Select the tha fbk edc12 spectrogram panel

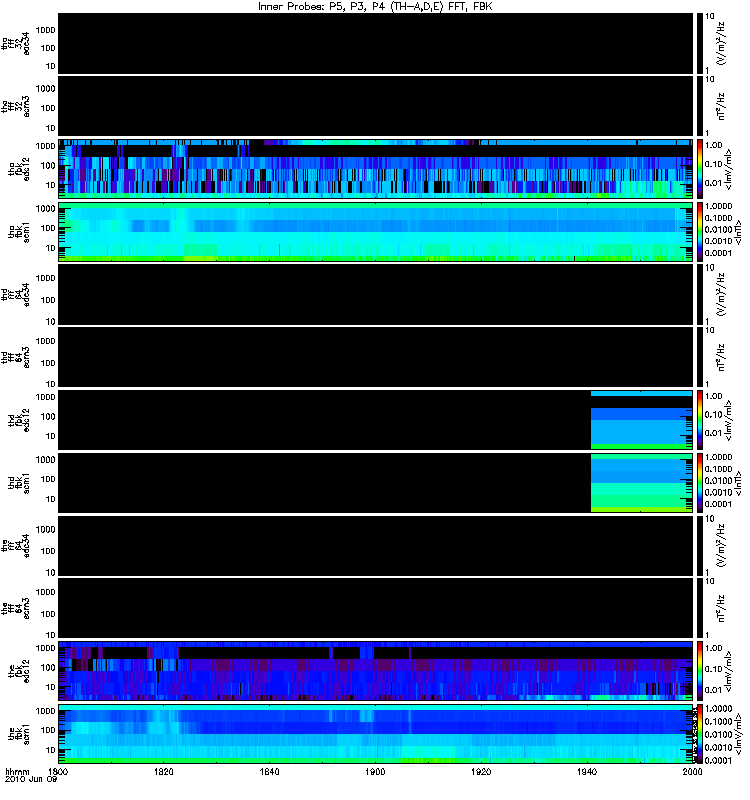coord(376,169)
